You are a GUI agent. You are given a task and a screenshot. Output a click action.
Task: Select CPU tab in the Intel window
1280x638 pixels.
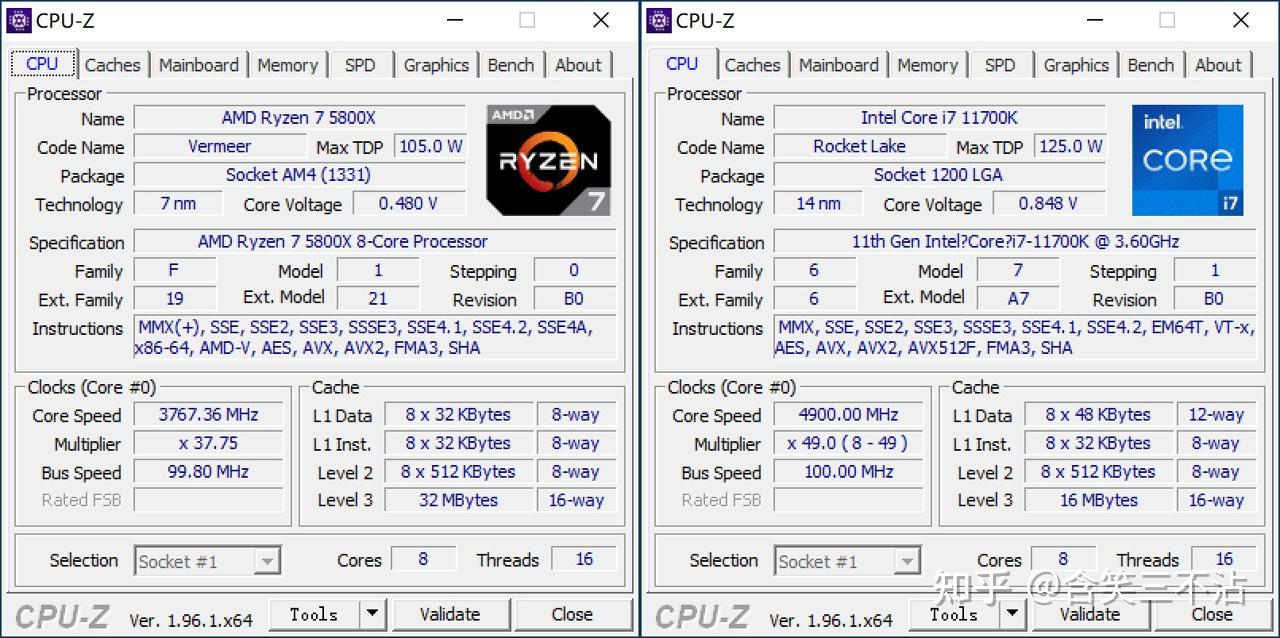[682, 63]
